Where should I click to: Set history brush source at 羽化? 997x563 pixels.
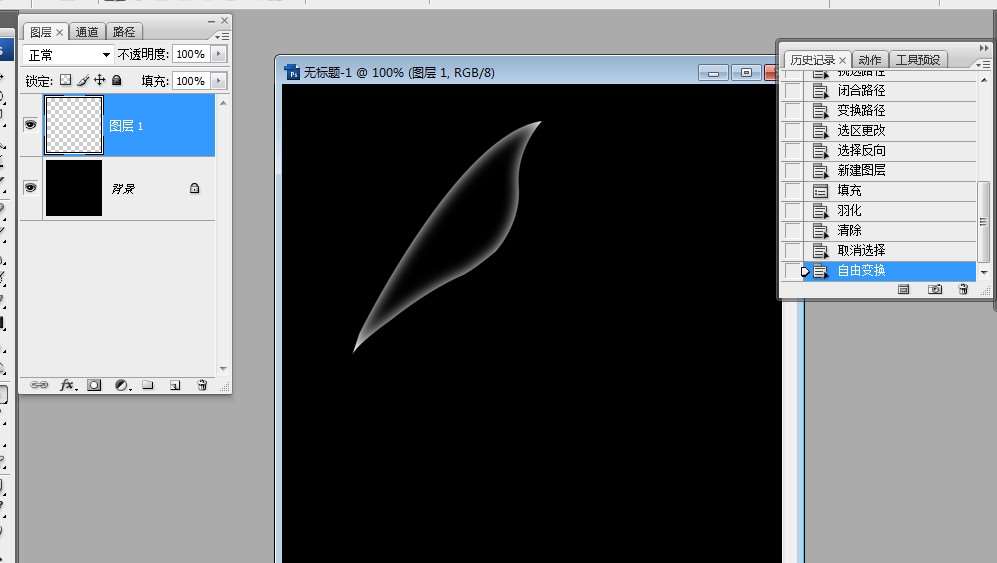(x=792, y=211)
